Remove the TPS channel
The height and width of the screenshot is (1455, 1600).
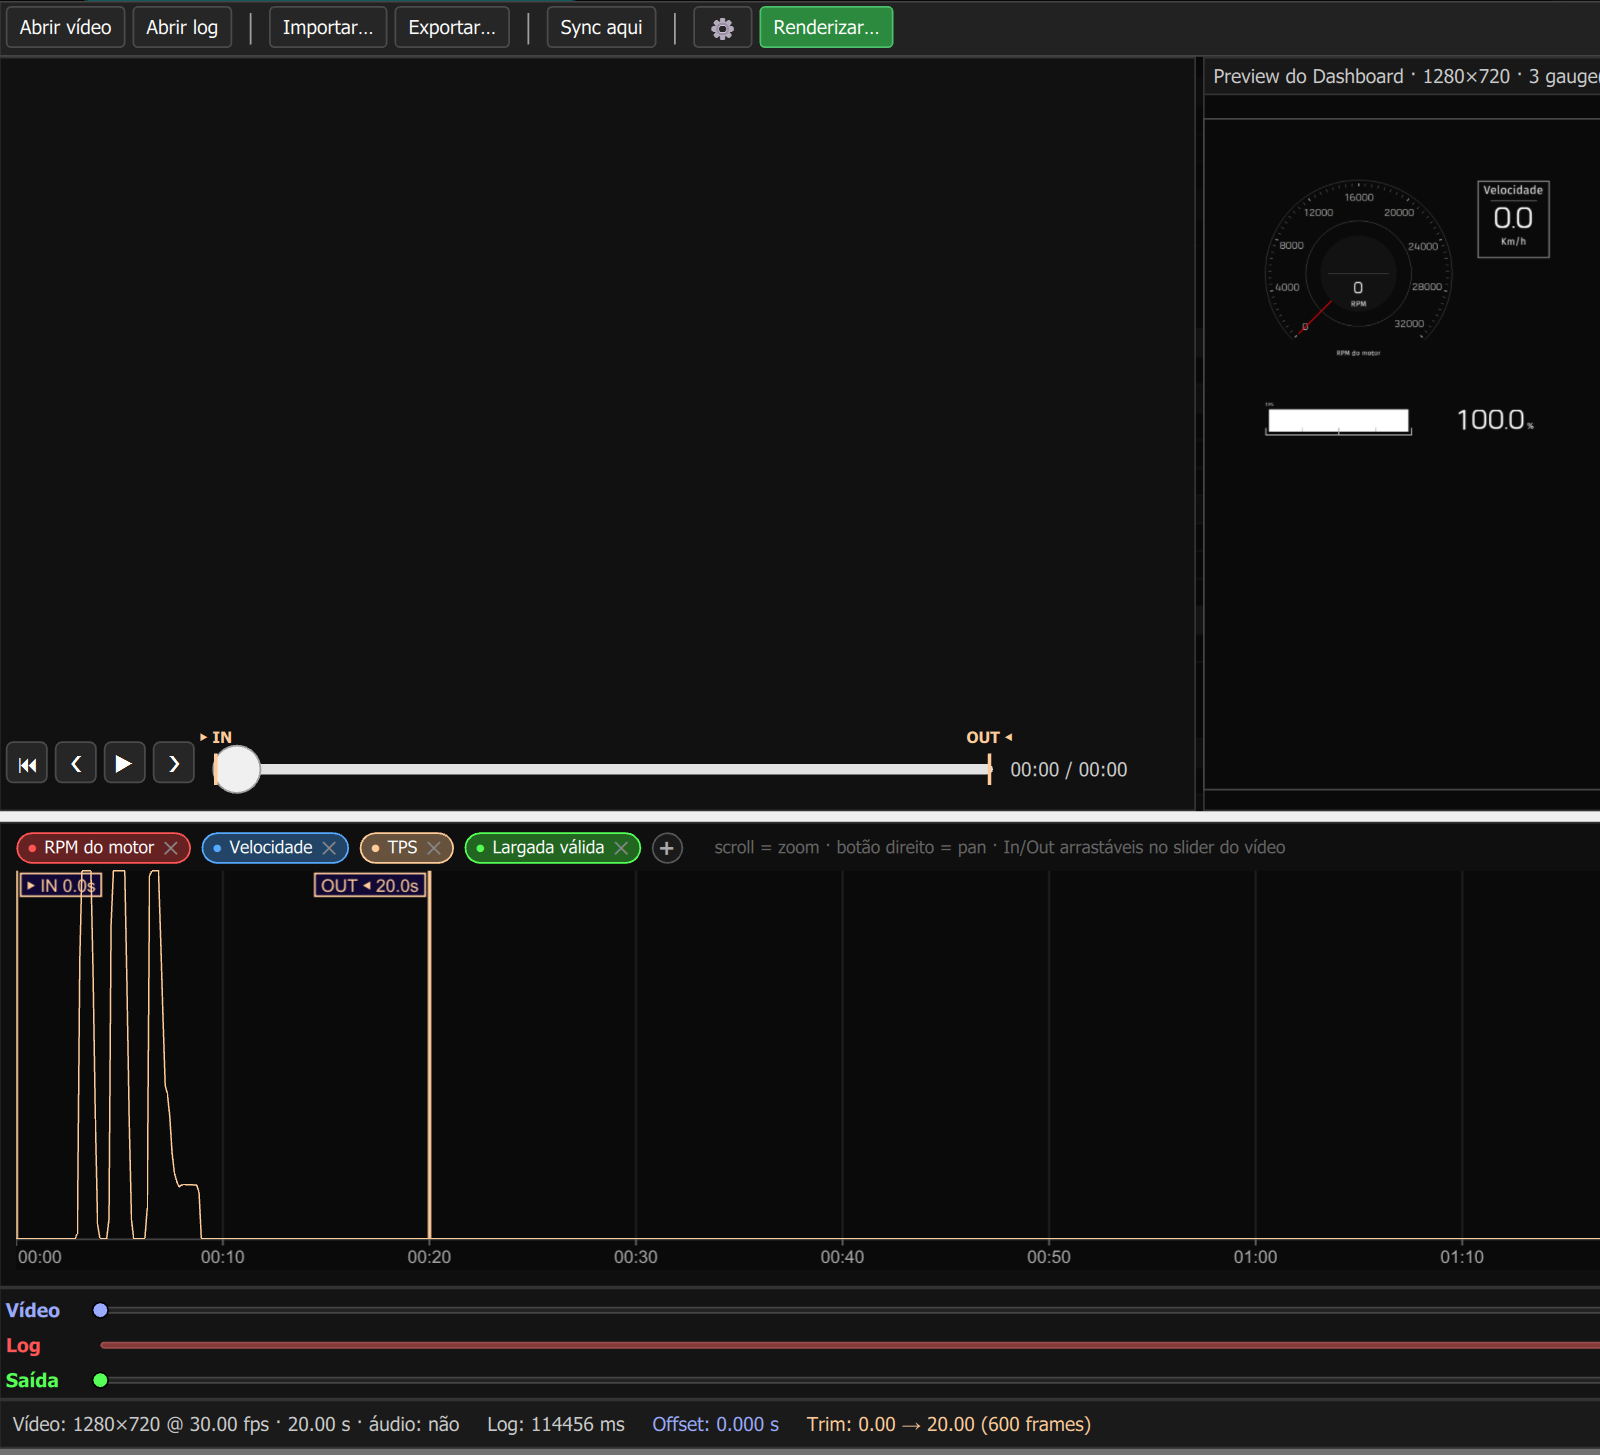[x=434, y=848]
